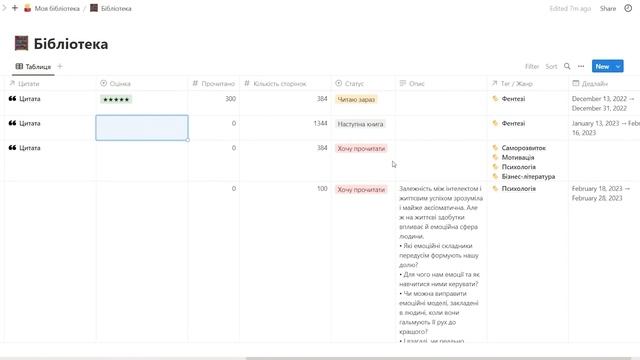Click the blue New button

click(602, 66)
